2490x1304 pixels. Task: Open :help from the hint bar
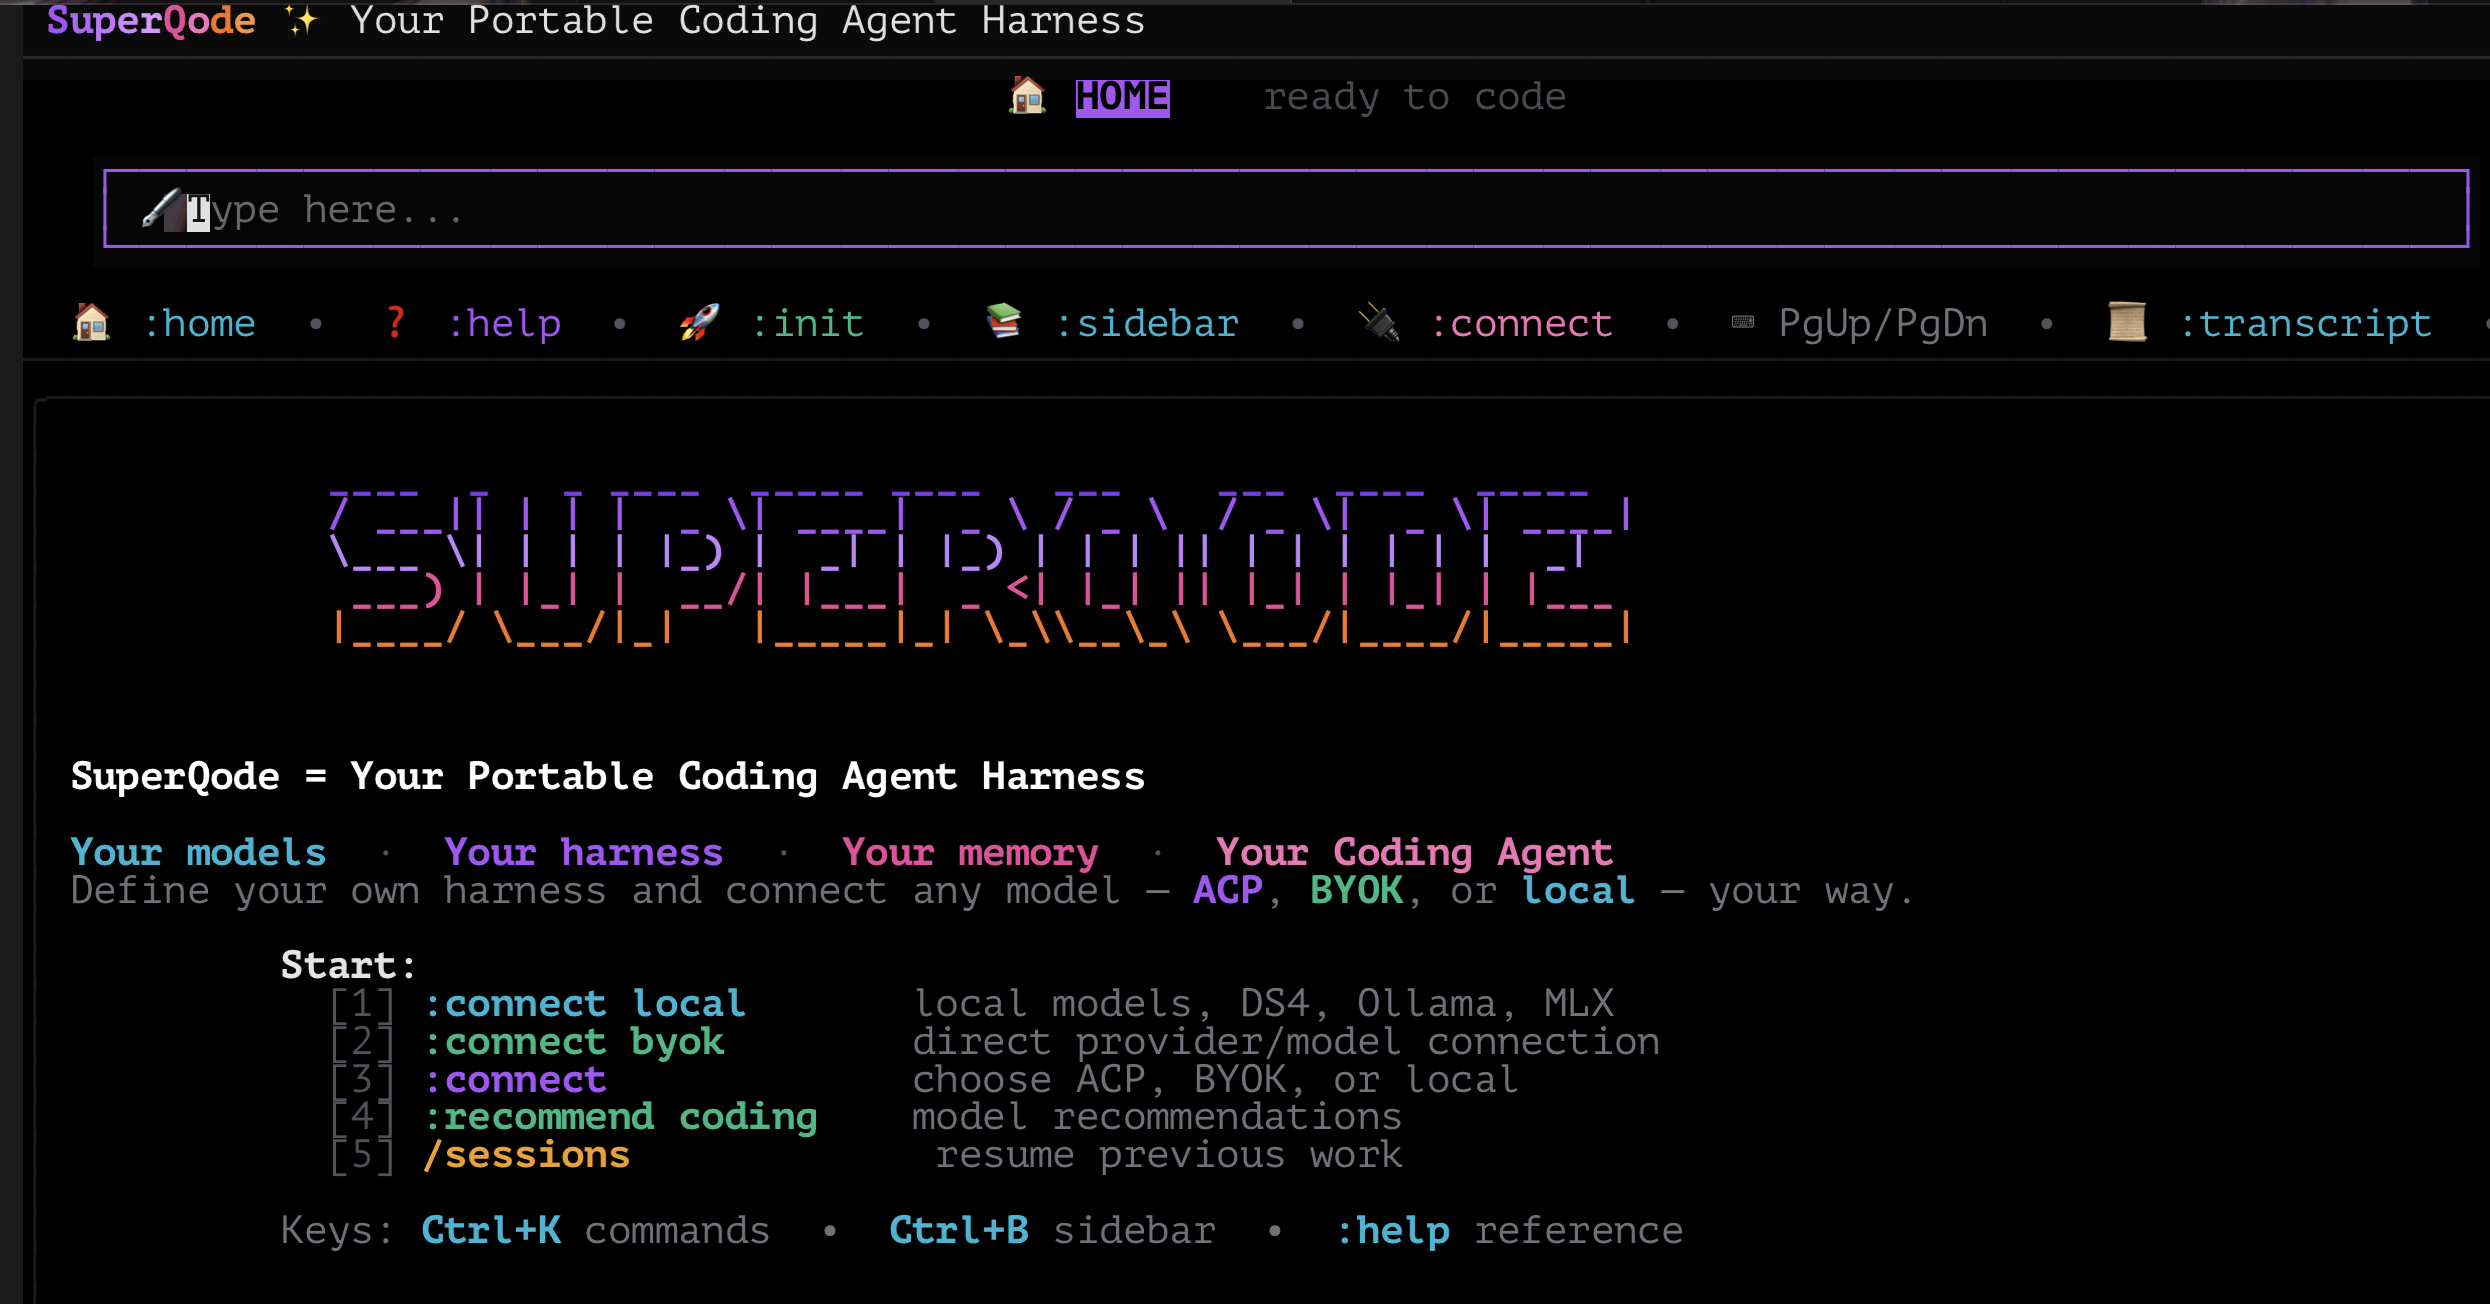504,323
